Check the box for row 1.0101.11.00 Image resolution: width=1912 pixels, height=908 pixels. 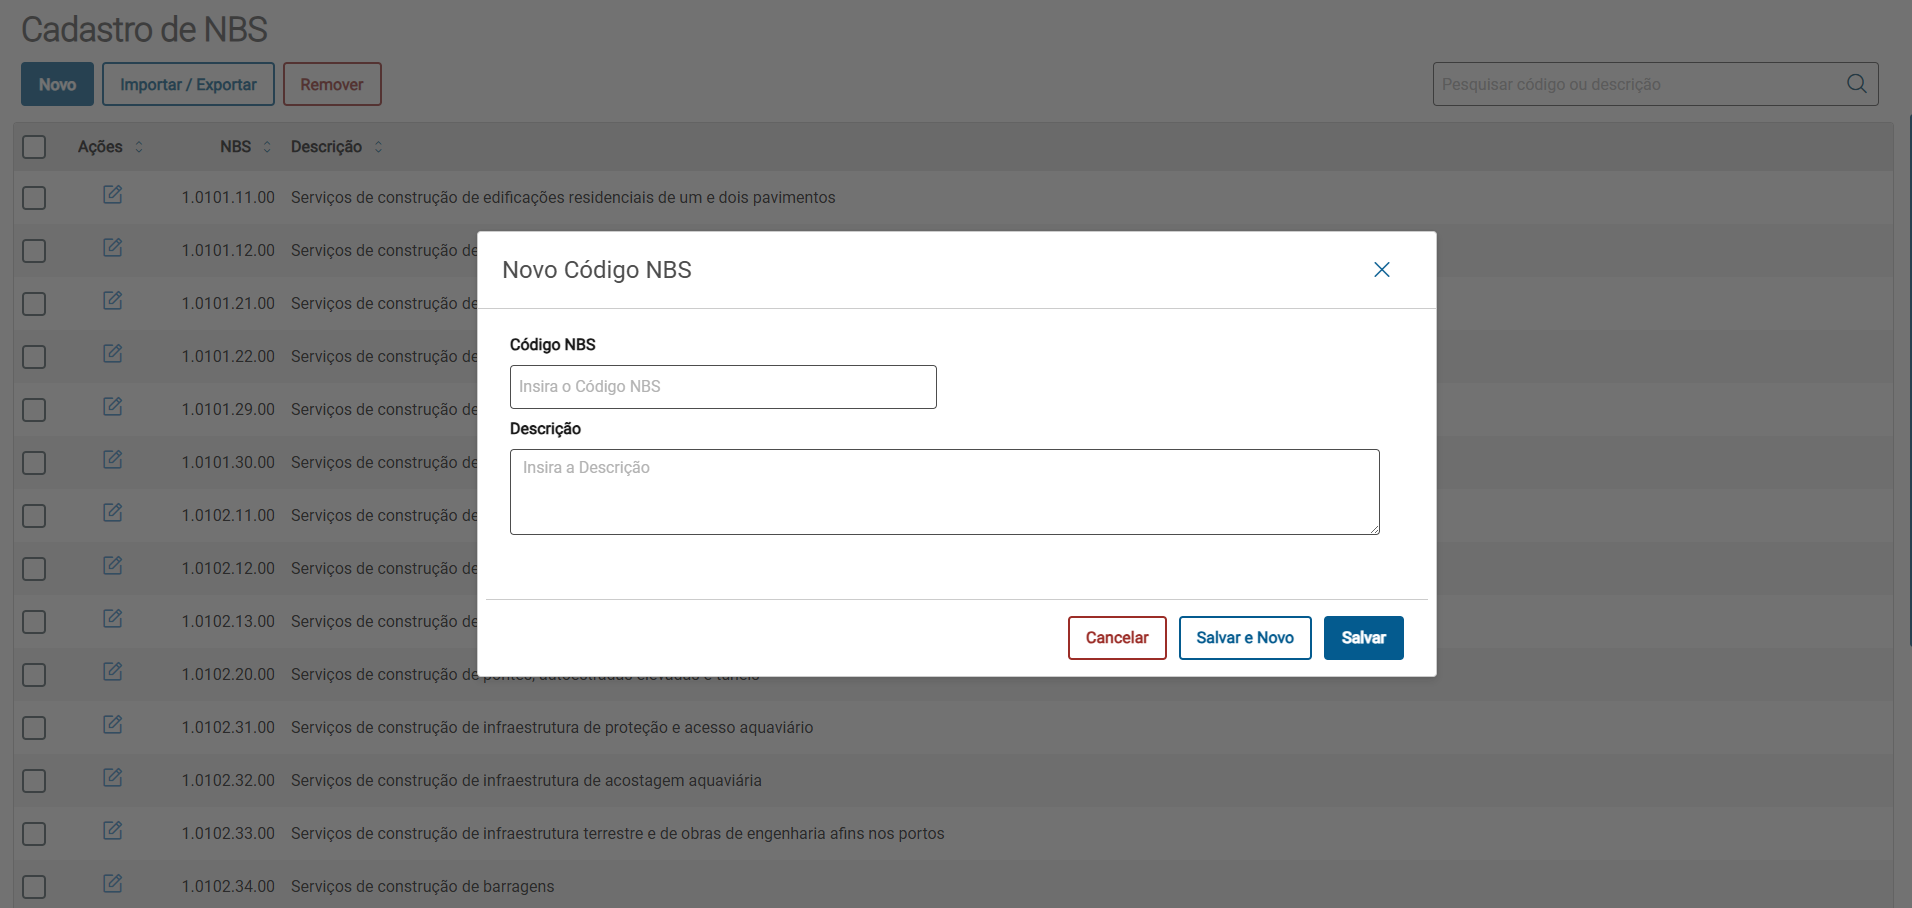[34, 198]
